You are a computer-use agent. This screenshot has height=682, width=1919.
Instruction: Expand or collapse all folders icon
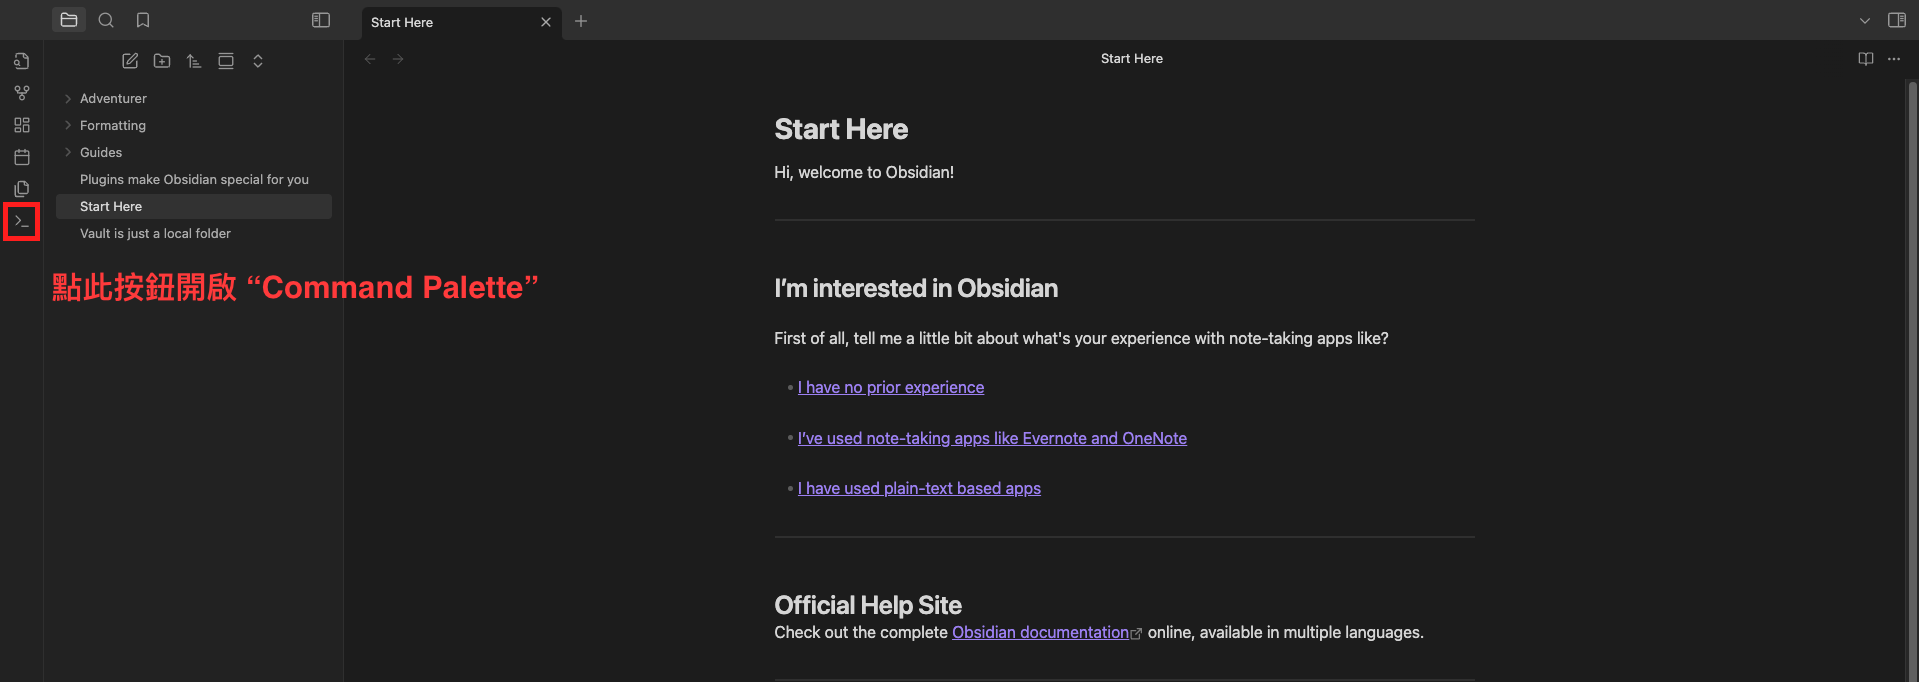(258, 61)
